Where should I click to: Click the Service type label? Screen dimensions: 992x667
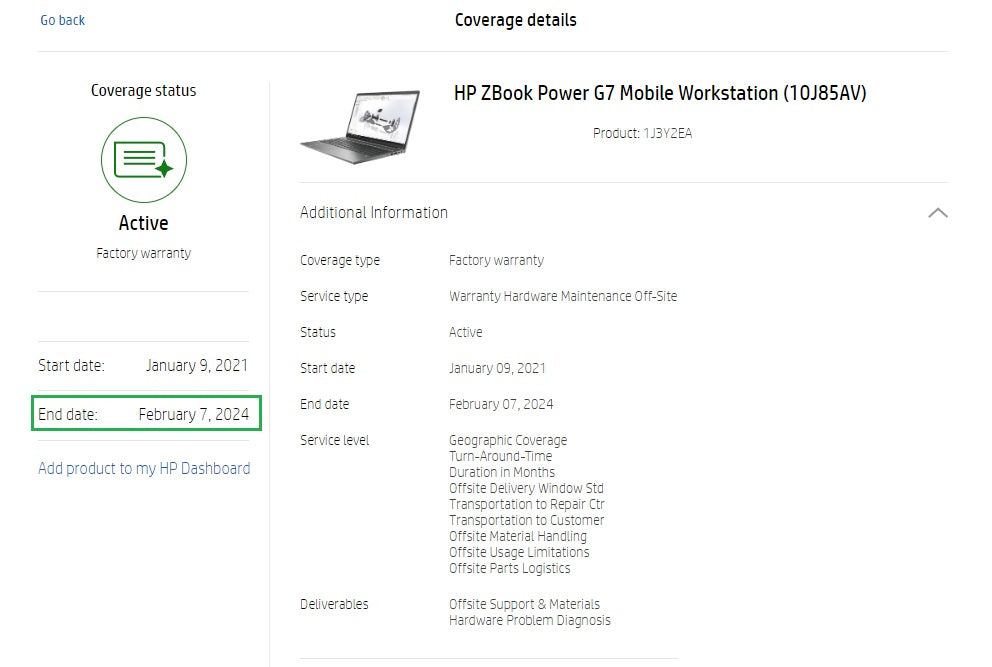pyautogui.click(x=334, y=296)
